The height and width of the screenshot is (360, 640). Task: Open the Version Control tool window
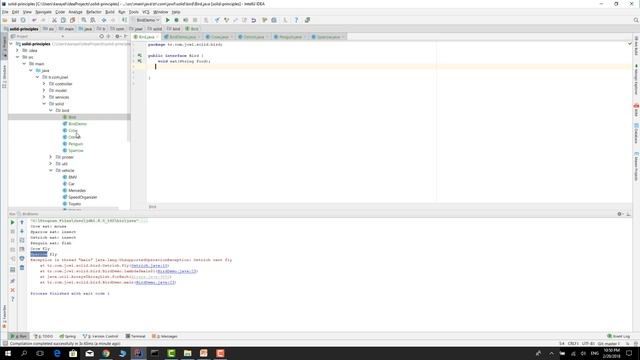coord(100,336)
